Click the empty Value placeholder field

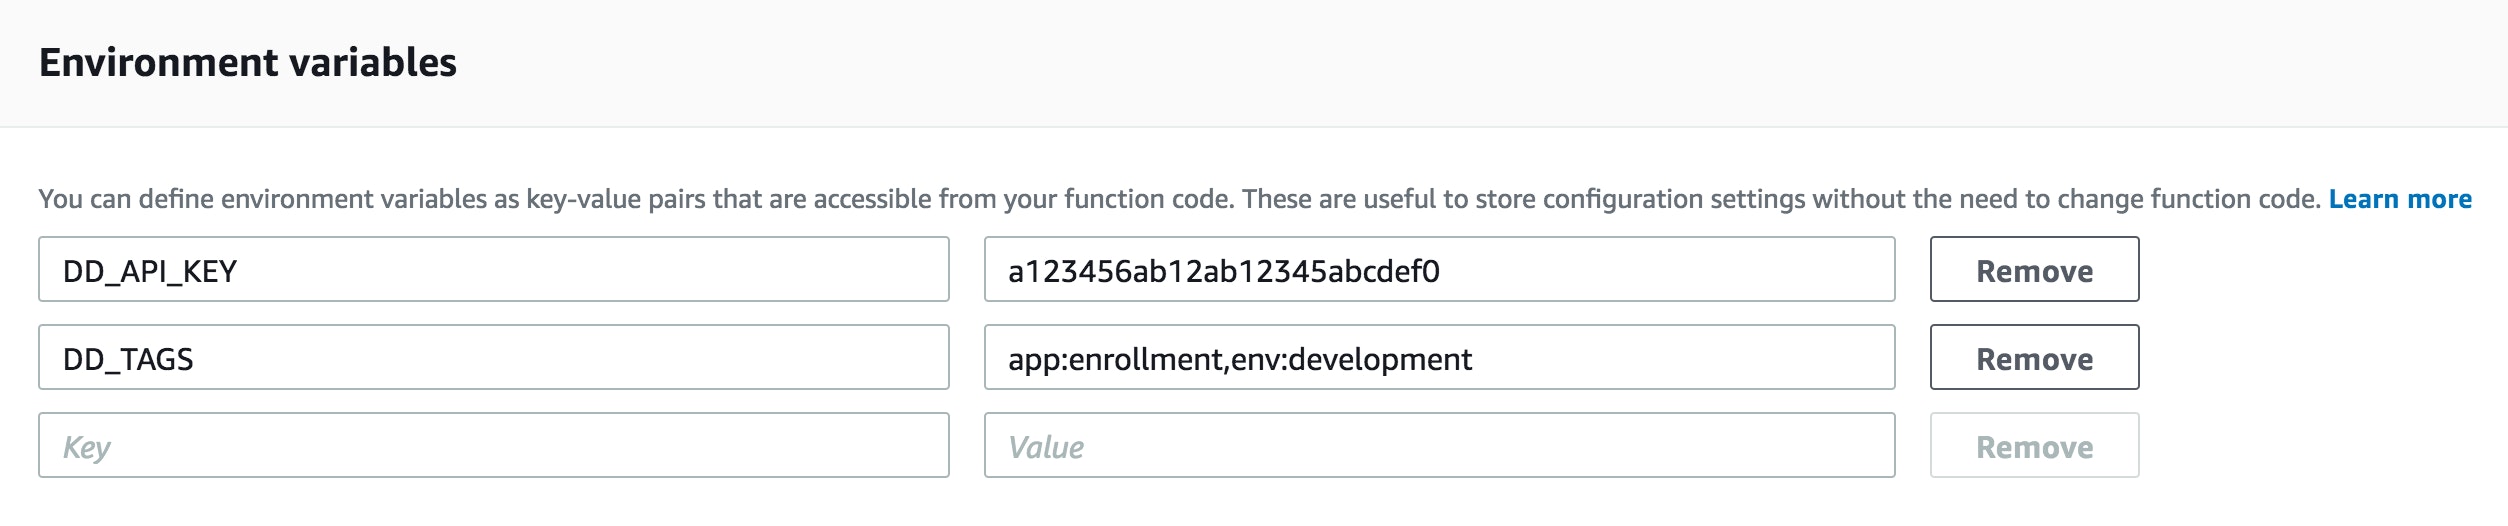coord(1439,445)
